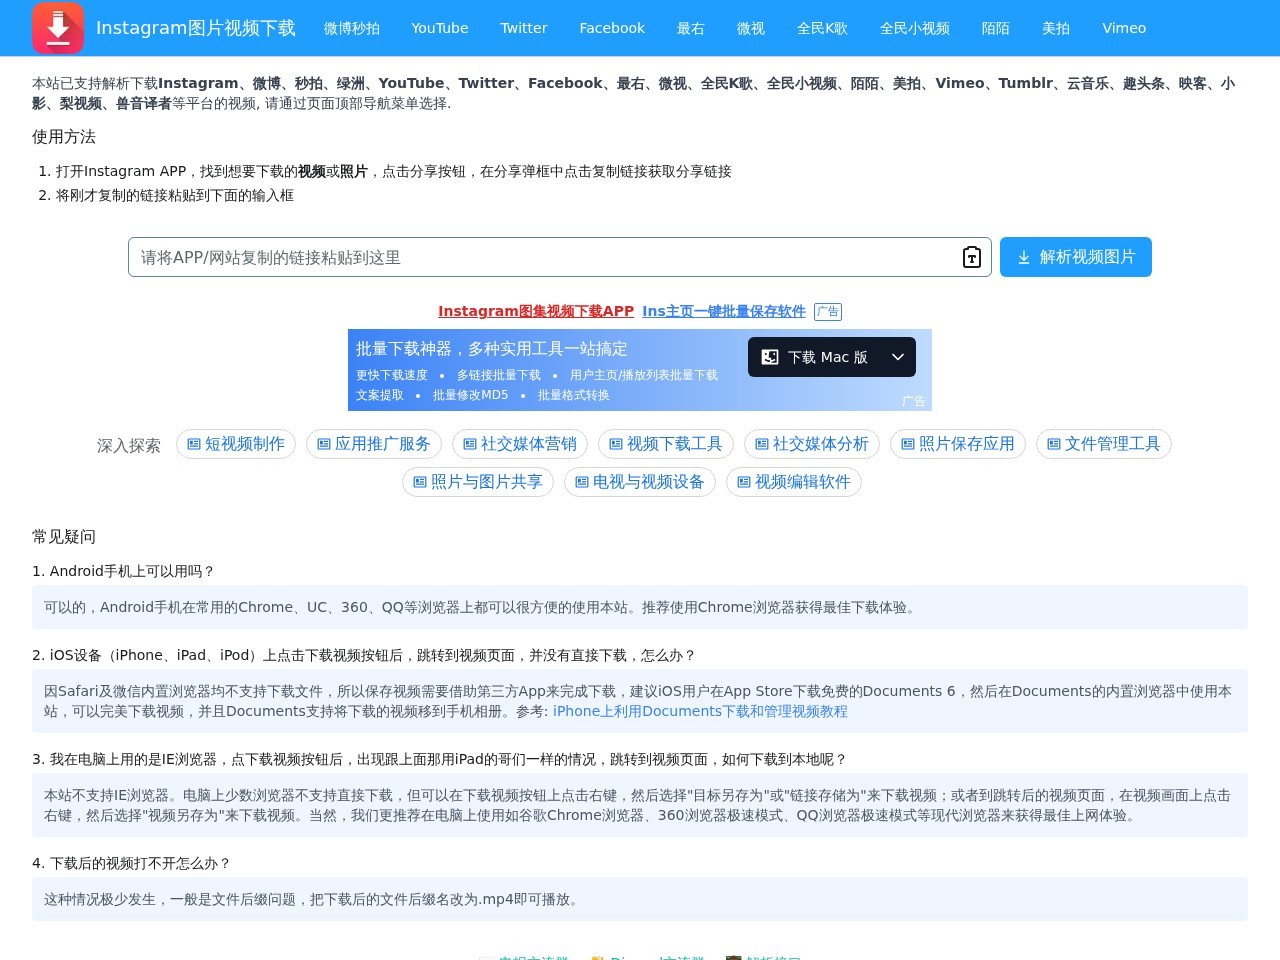Select the 视频下载工具 explore chip
This screenshot has height=960, width=1280.
tap(666, 444)
